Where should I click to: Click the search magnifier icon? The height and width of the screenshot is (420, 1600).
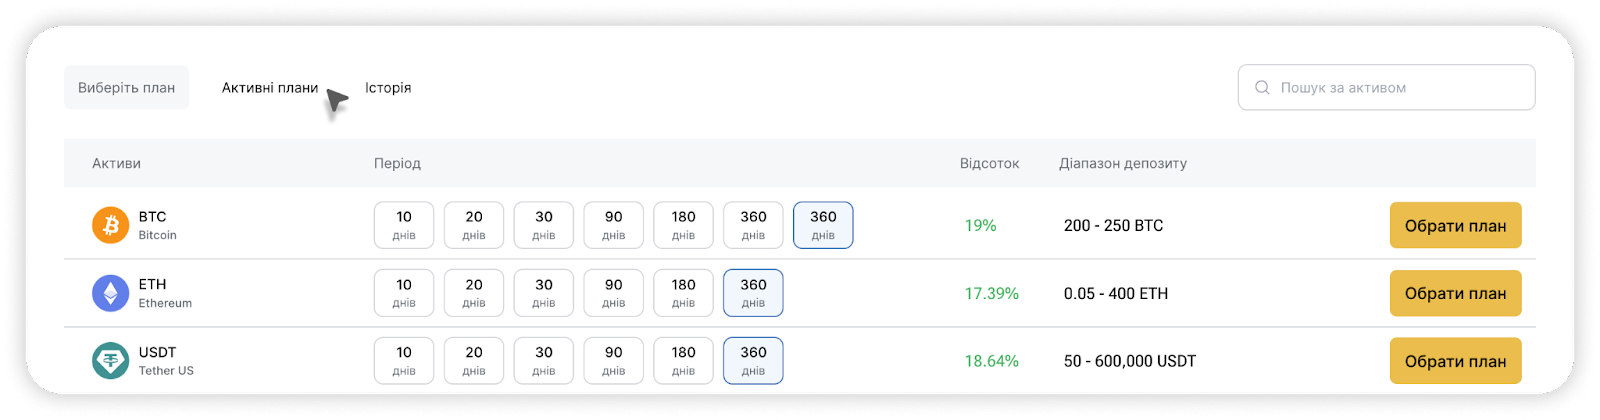point(1262,88)
